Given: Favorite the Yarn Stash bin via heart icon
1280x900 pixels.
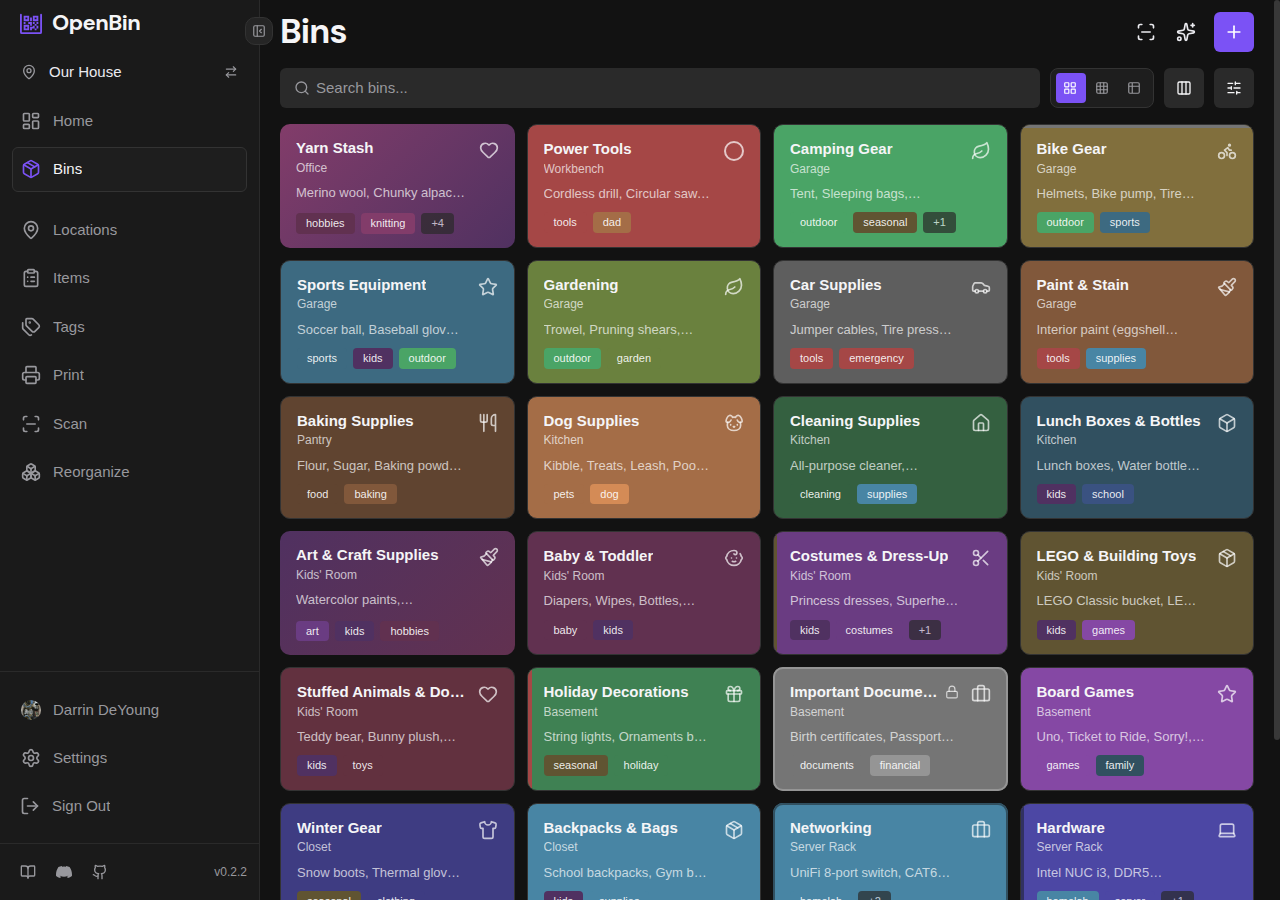Looking at the screenshot, I should tap(488, 150).
